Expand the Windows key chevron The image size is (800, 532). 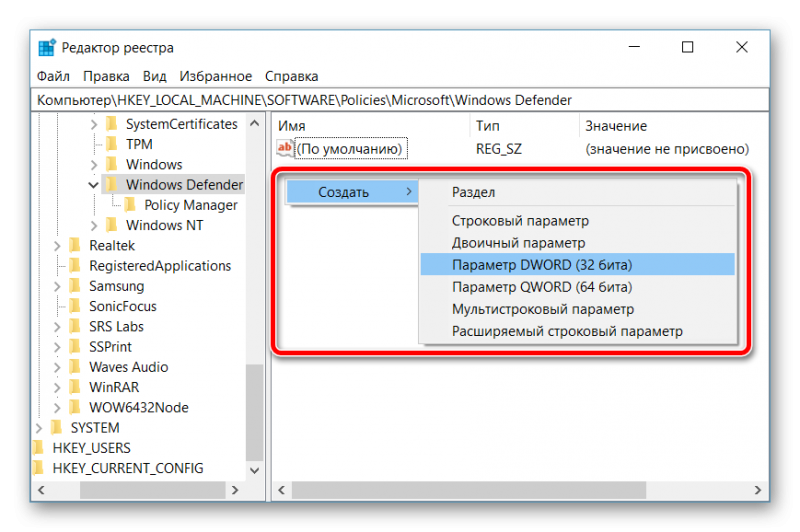click(94, 165)
